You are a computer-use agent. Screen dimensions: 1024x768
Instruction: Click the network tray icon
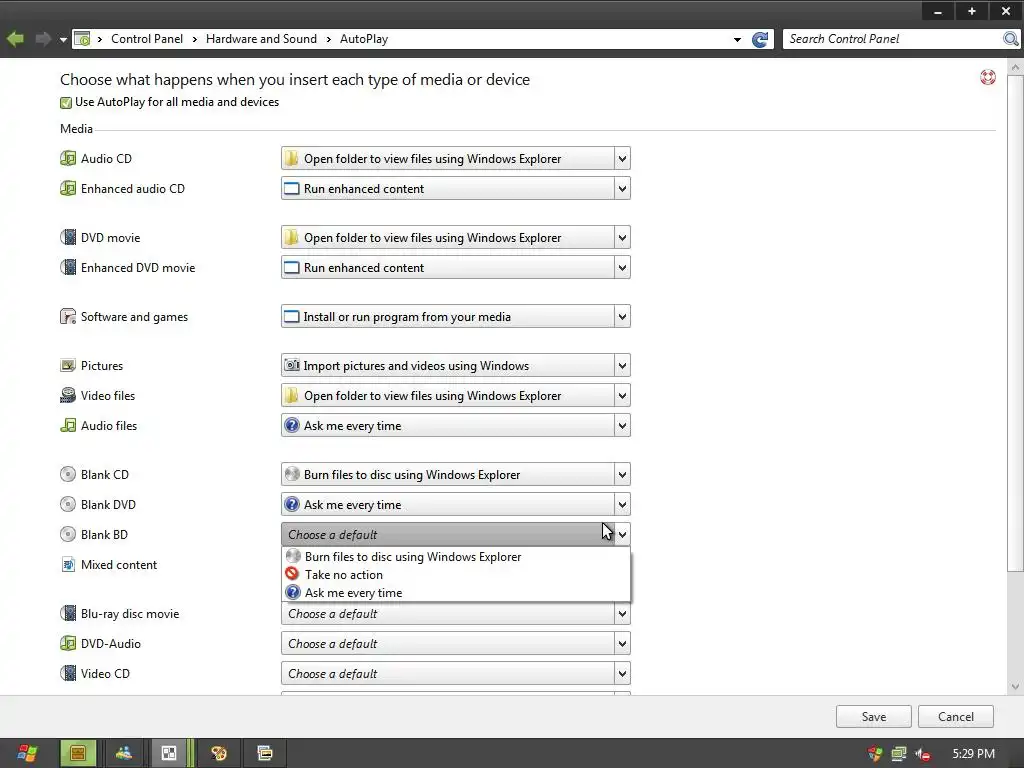[899, 754]
